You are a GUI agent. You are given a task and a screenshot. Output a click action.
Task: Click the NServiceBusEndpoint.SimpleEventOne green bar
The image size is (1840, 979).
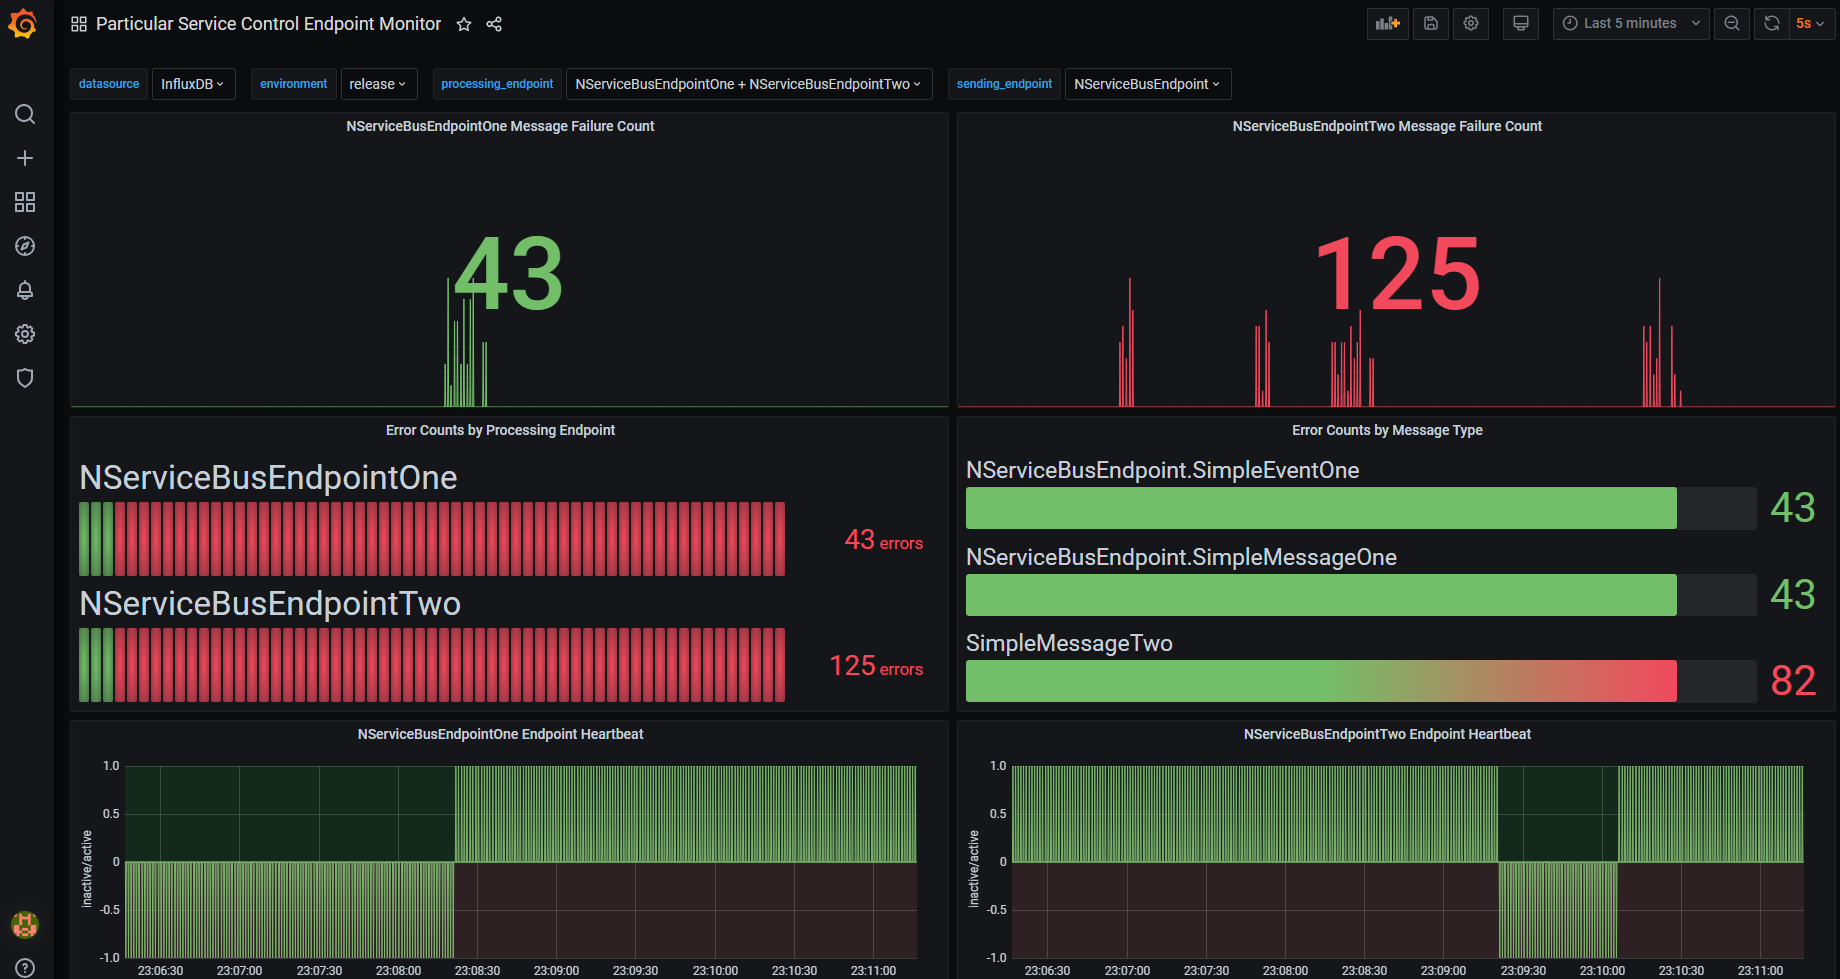point(1321,508)
